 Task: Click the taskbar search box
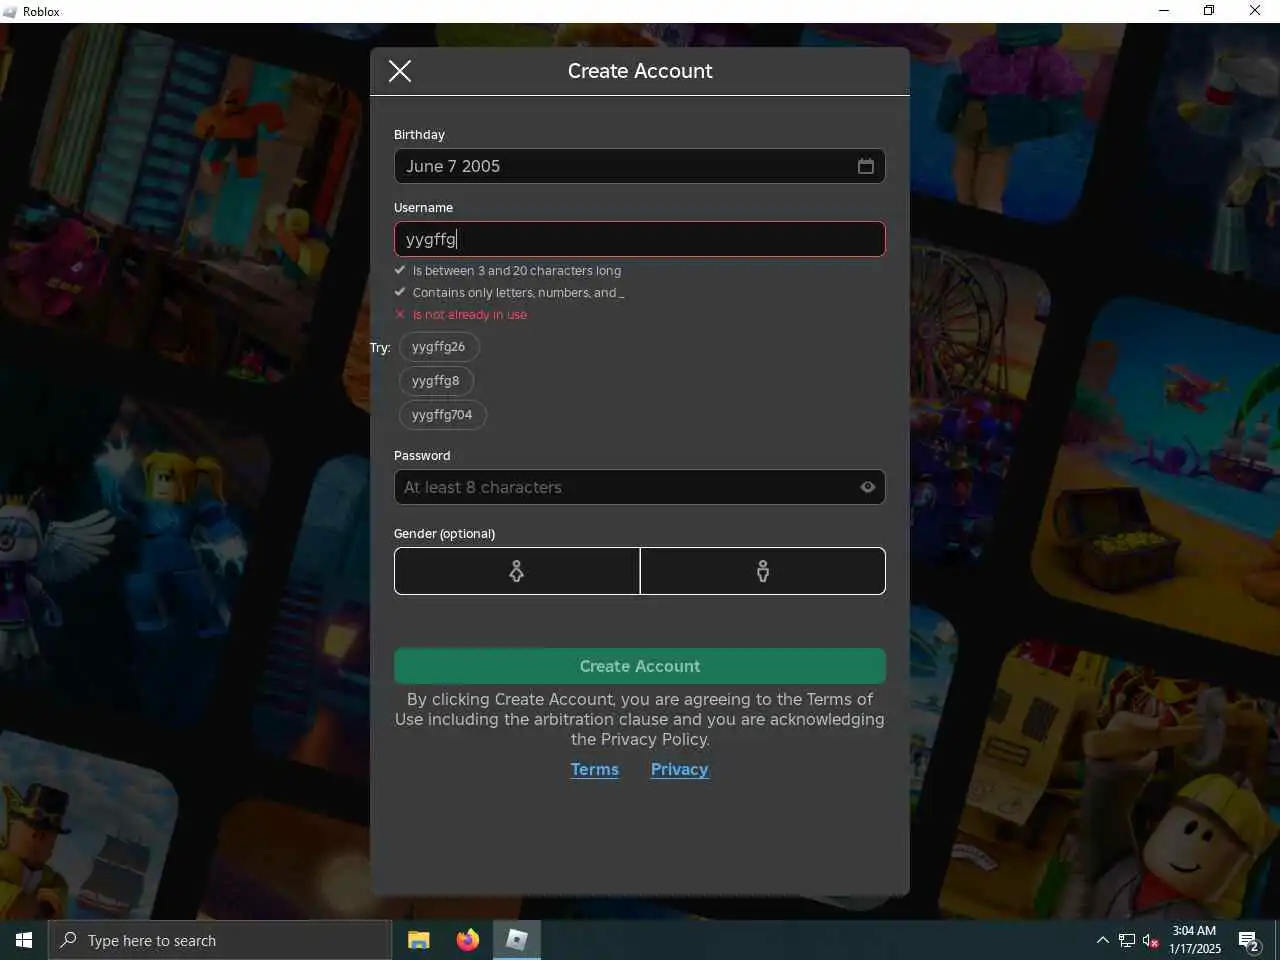(220, 940)
